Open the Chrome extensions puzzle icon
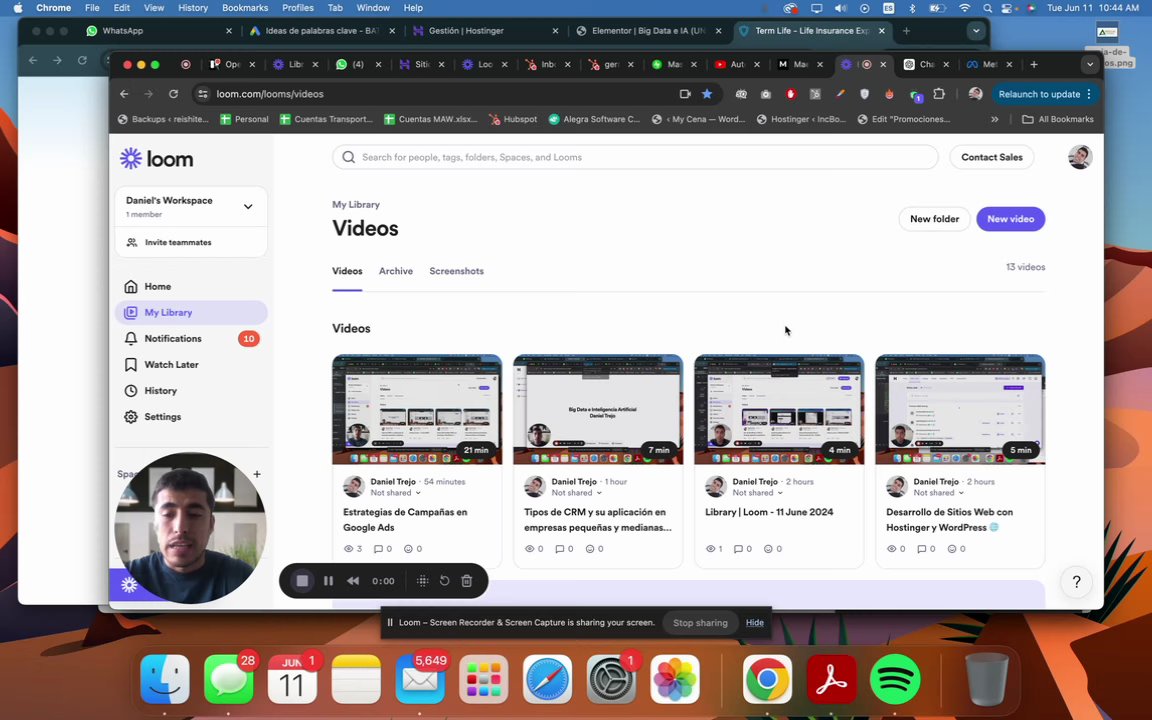The width and height of the screenshot is (1152, 720). [x=939, y=94]
